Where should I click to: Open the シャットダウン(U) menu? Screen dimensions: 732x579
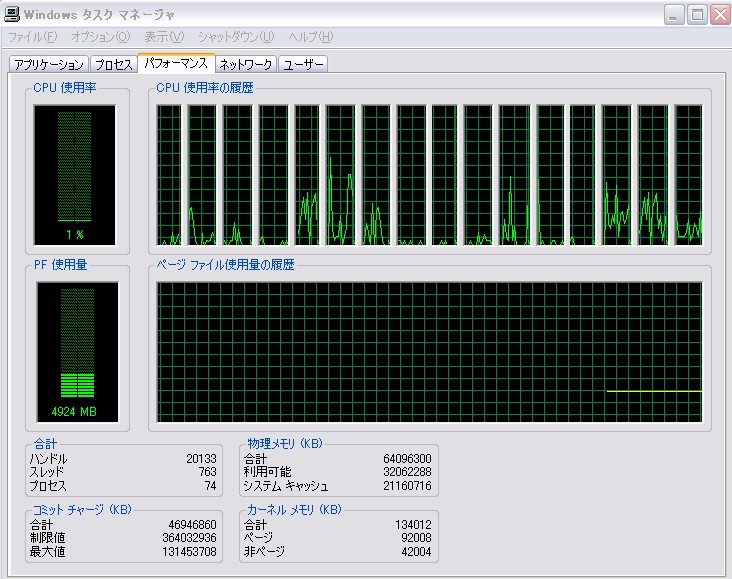236,36
